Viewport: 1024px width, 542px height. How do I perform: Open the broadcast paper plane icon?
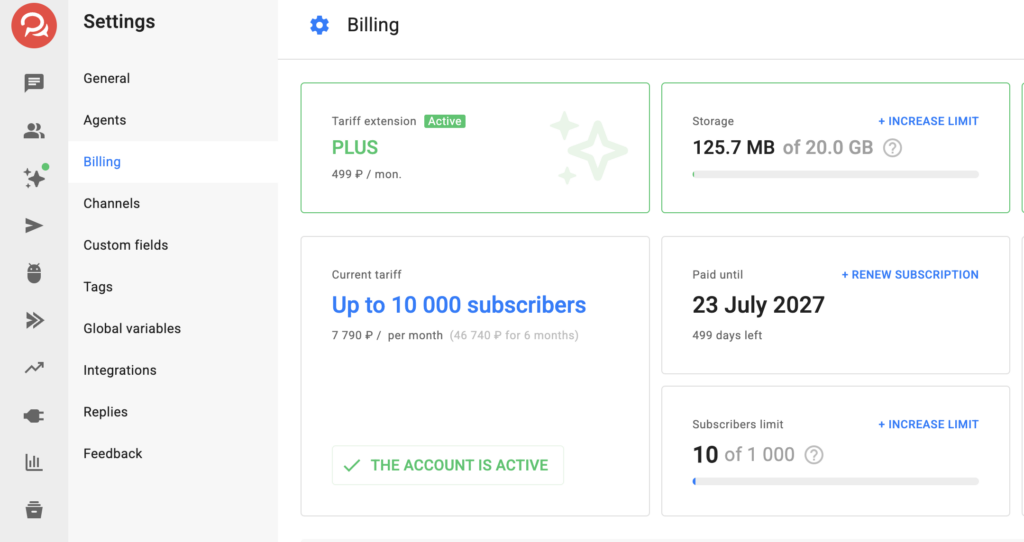click(34, 226)
